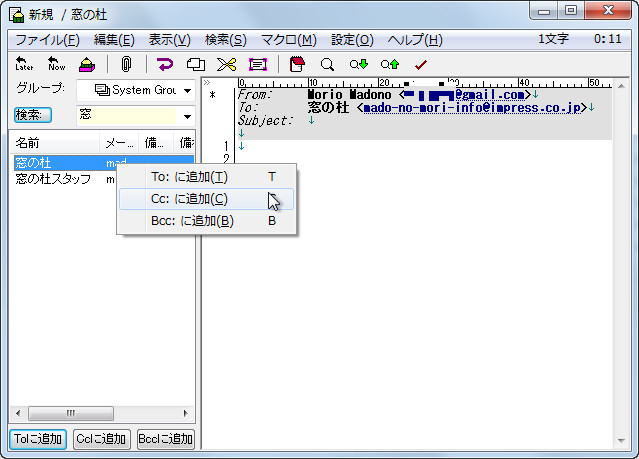This screenshot has width=639, height=459.
Task: Click the search input containing 窓
Action: point(128,116)
